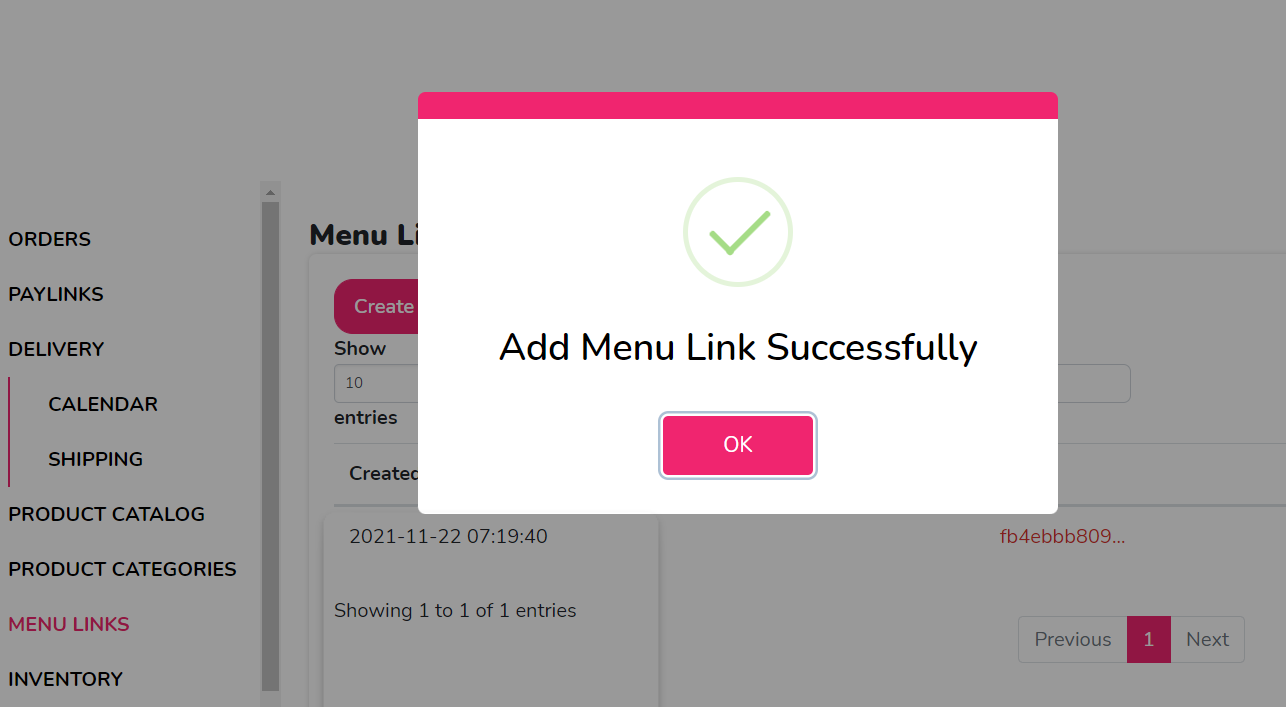
Task: Click the sidebar scrollbar up arrow
Action: (270, 191)
